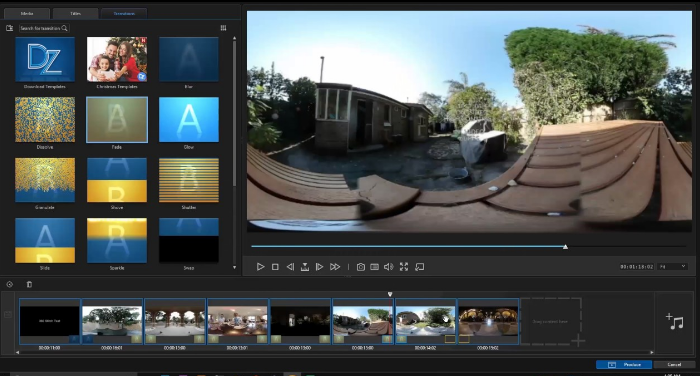Stop the preview playback
This screenshot has height=376, width=700.
[x=275, y=267]
